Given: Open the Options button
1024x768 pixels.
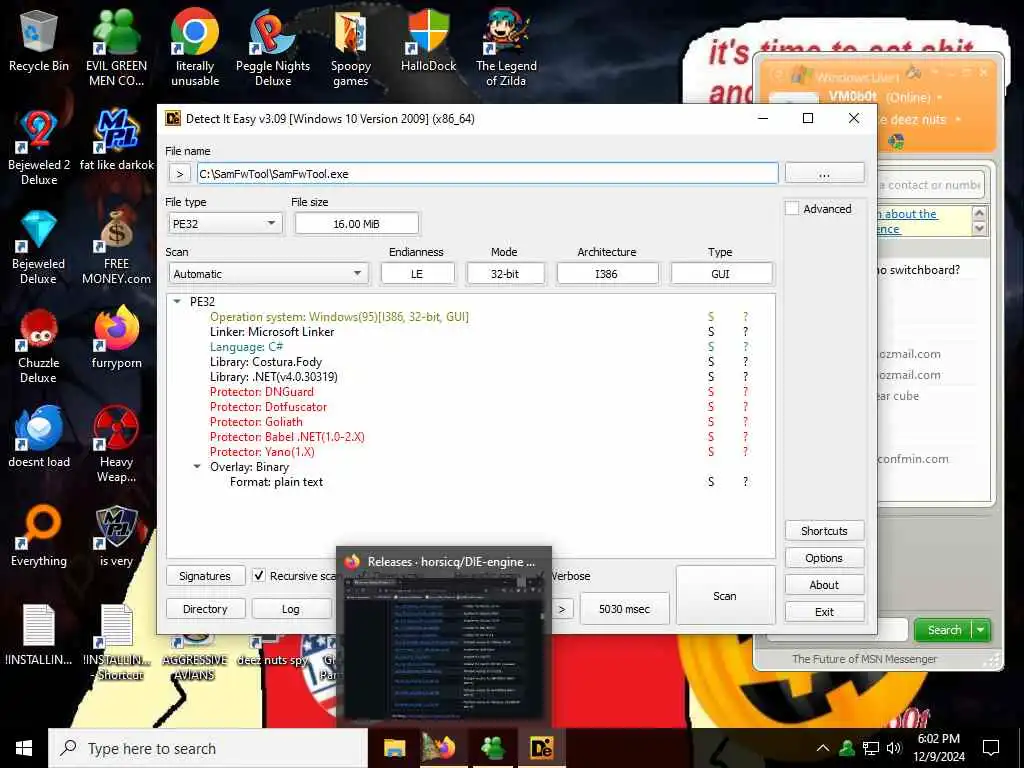Looking at the screenshot, I should pos(824,558).
